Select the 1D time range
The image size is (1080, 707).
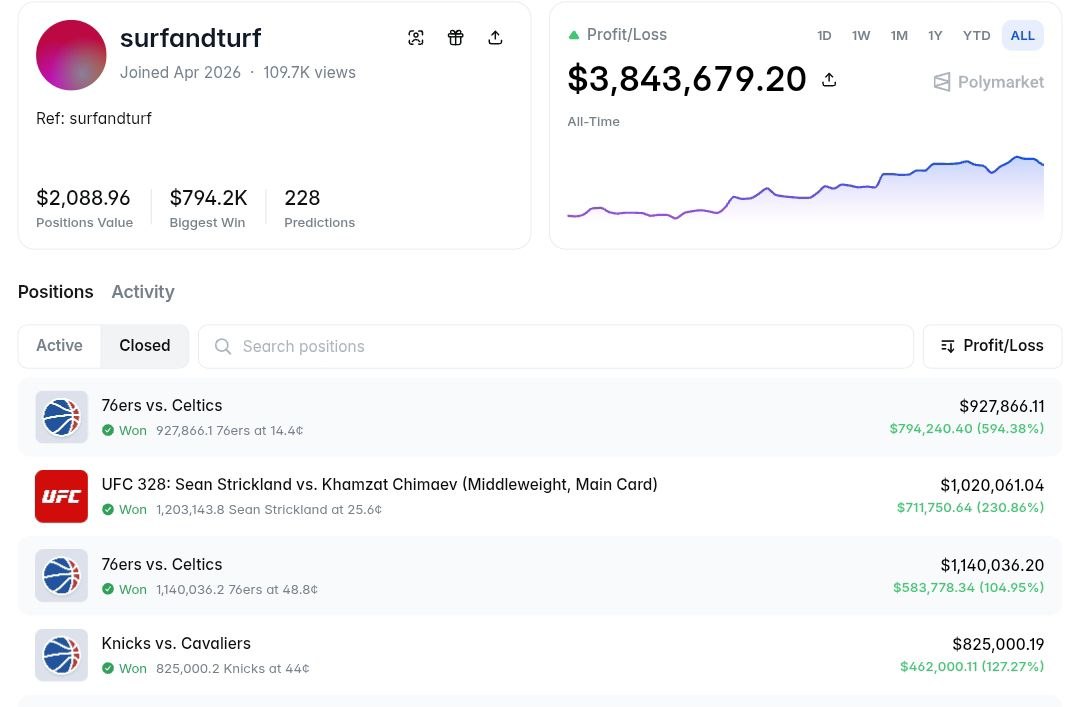coord(824,36)
